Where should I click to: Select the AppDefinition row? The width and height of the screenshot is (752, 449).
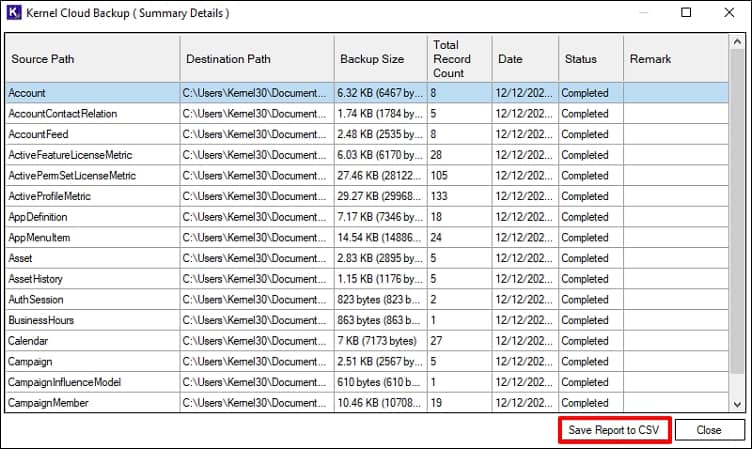point(367,217)
